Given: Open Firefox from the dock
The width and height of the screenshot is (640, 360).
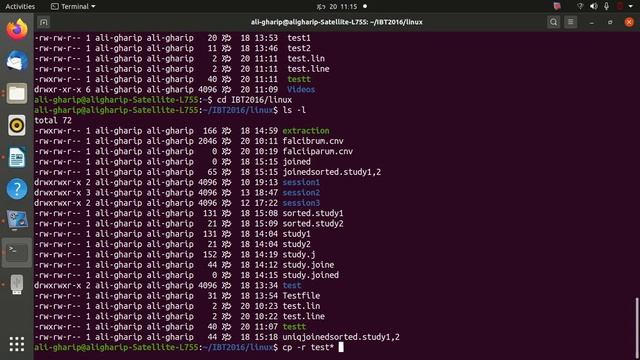Looking at the screenshot, I should pyautogui.click(x=17, y=29).
